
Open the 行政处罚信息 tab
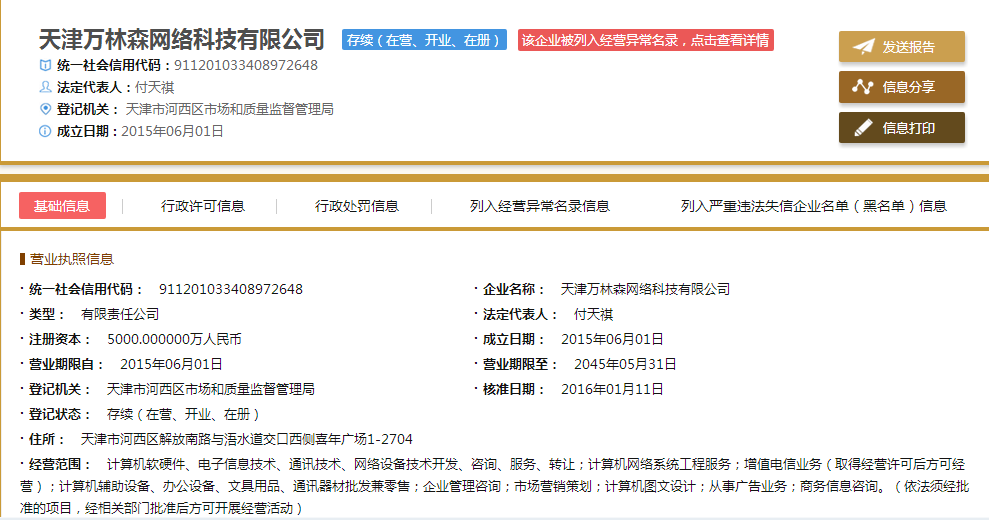pos(357,206)
